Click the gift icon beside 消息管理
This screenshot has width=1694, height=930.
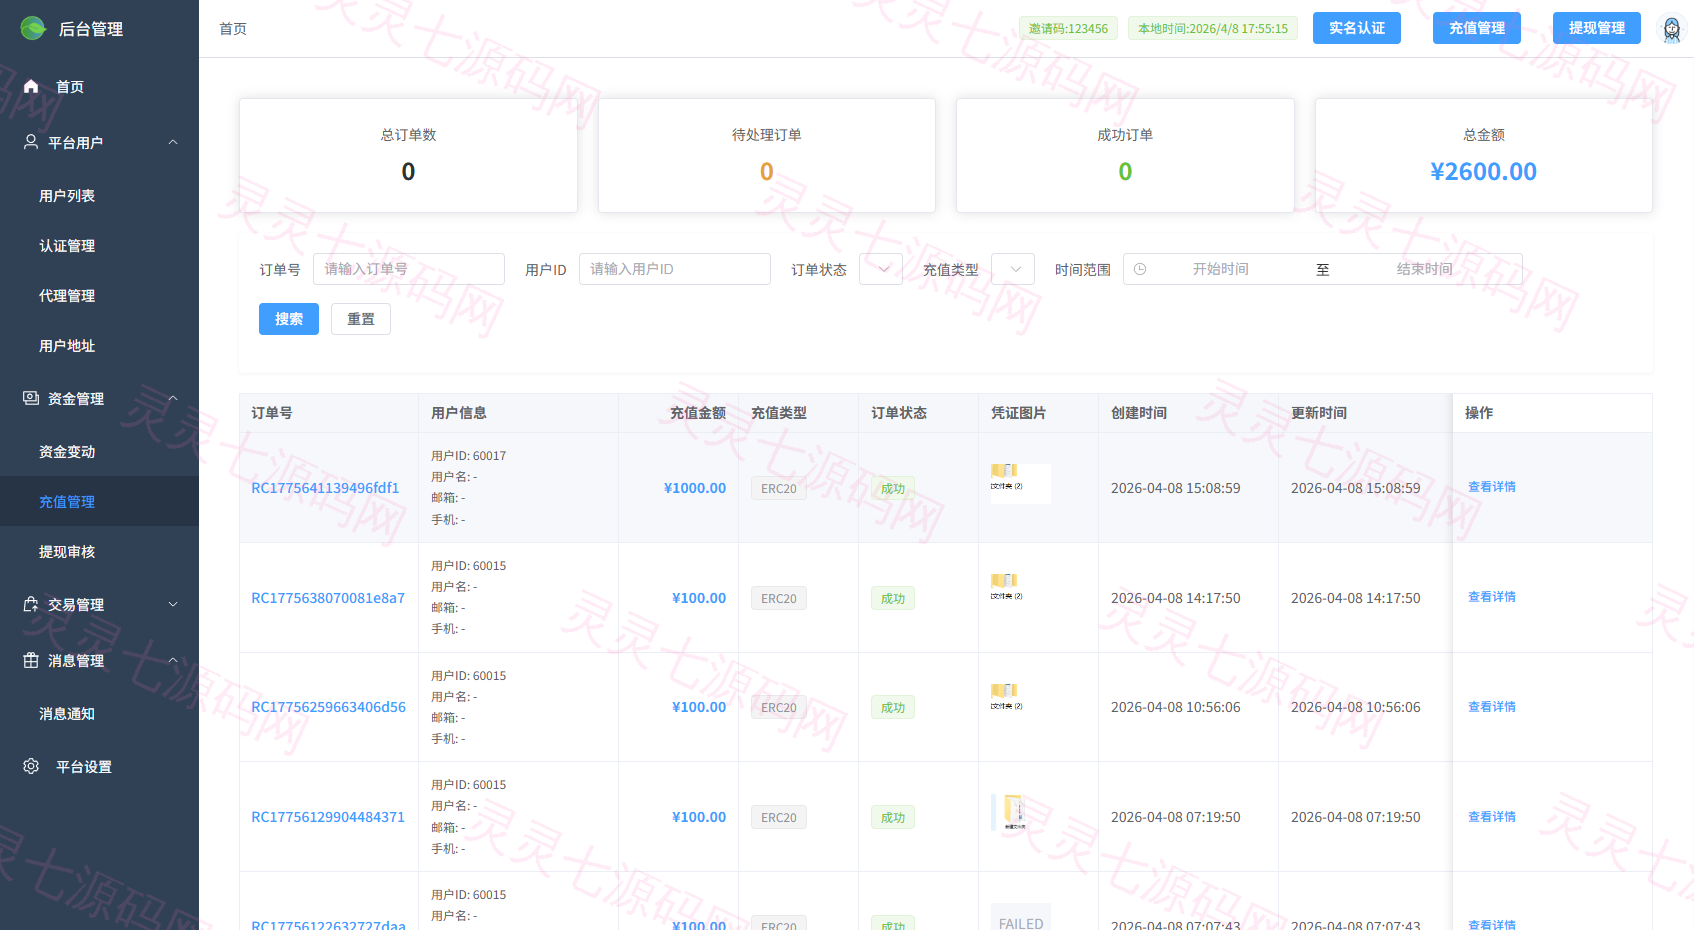pyautogui.click(x=31, y=660)
